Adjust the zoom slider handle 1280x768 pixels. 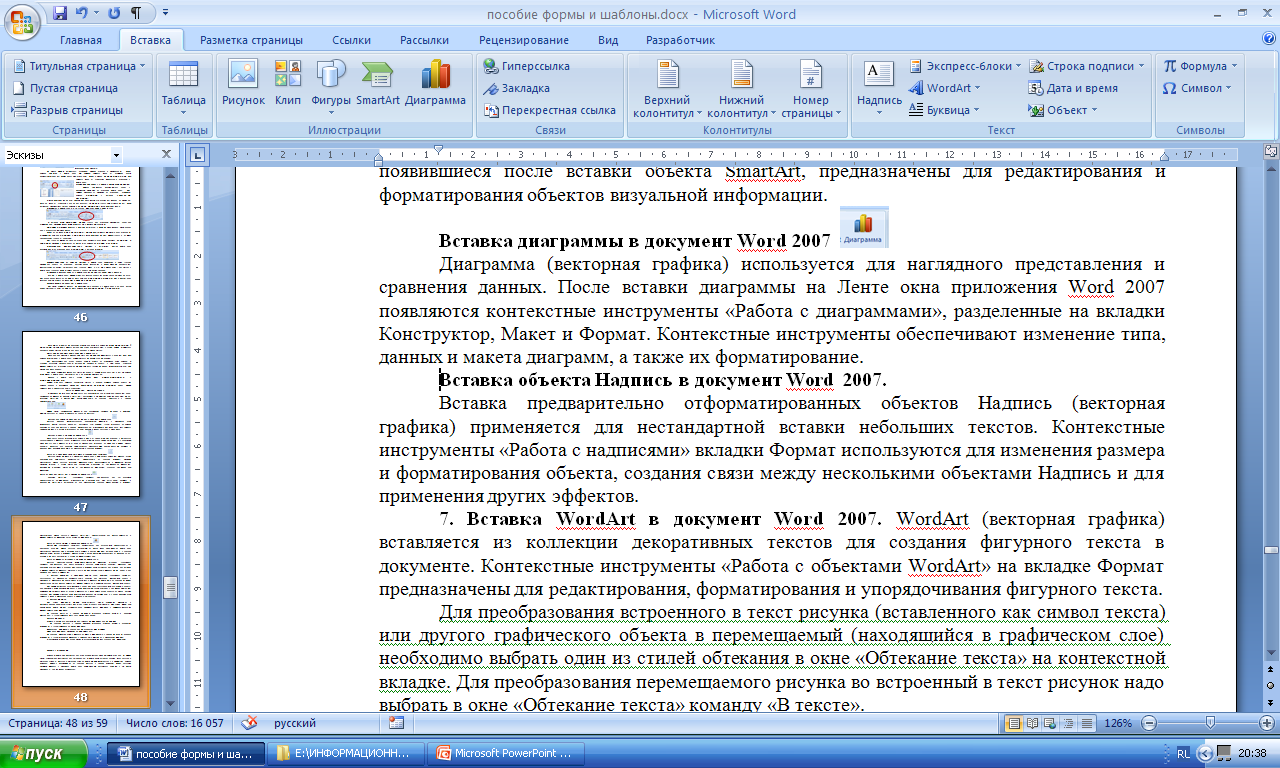1210,723
